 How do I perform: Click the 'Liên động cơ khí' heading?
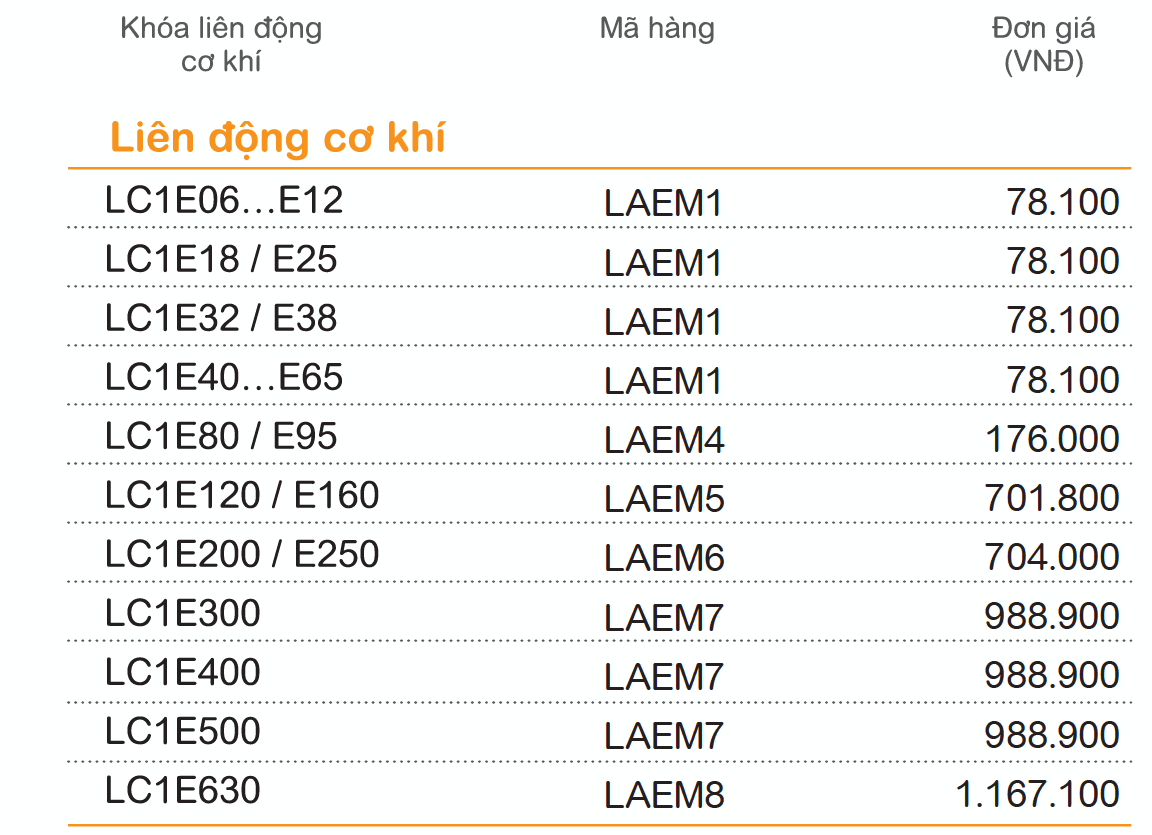(x=278, y=137)
